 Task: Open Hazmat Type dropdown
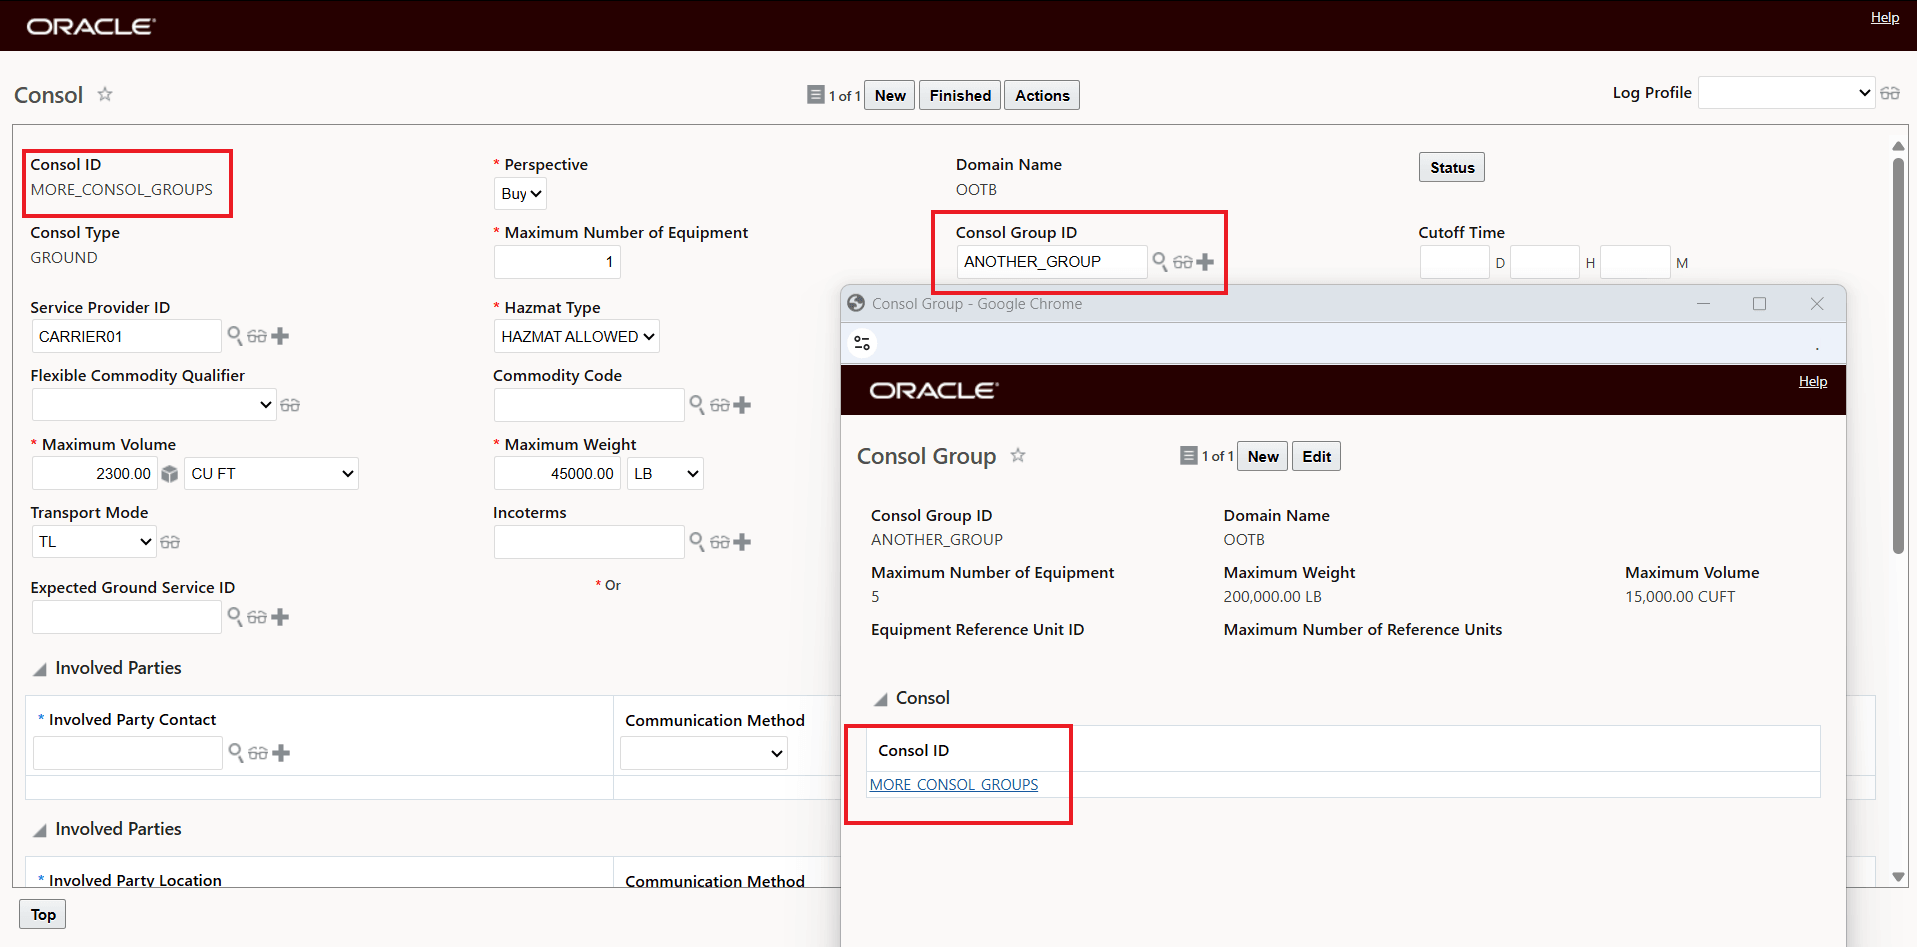[x=577, y=337]
